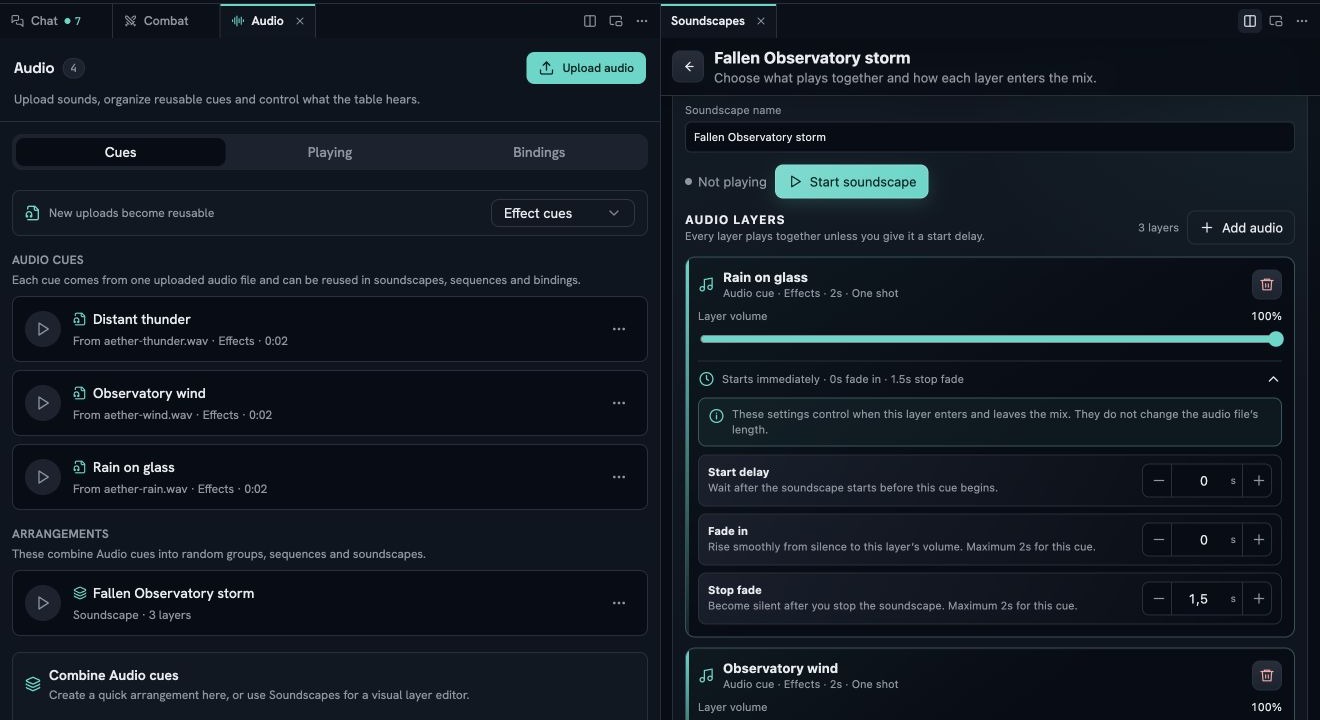Image resolution: width=1320 pixels, height=720 pixels.
Task: Play the Distant thunder cue
Action: (x=42, y=329)
